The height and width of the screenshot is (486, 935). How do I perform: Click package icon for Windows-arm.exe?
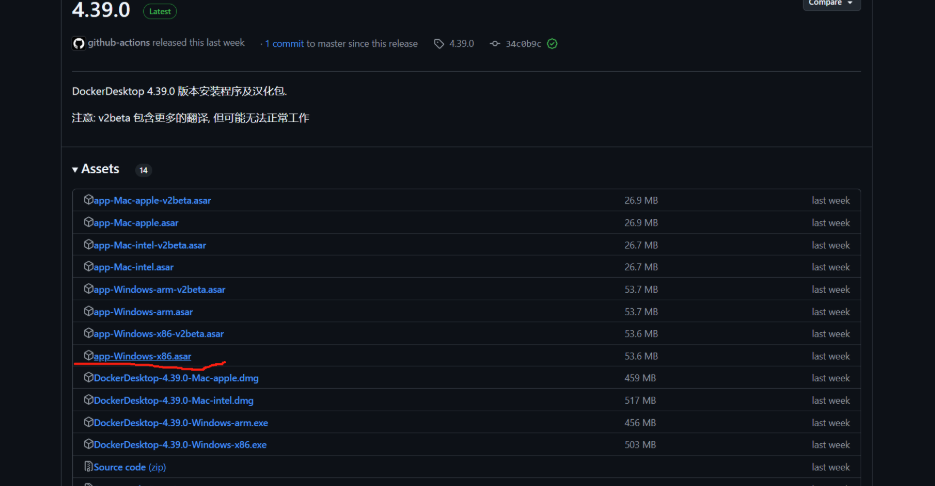pyautogui.click(x=88, y=422)
